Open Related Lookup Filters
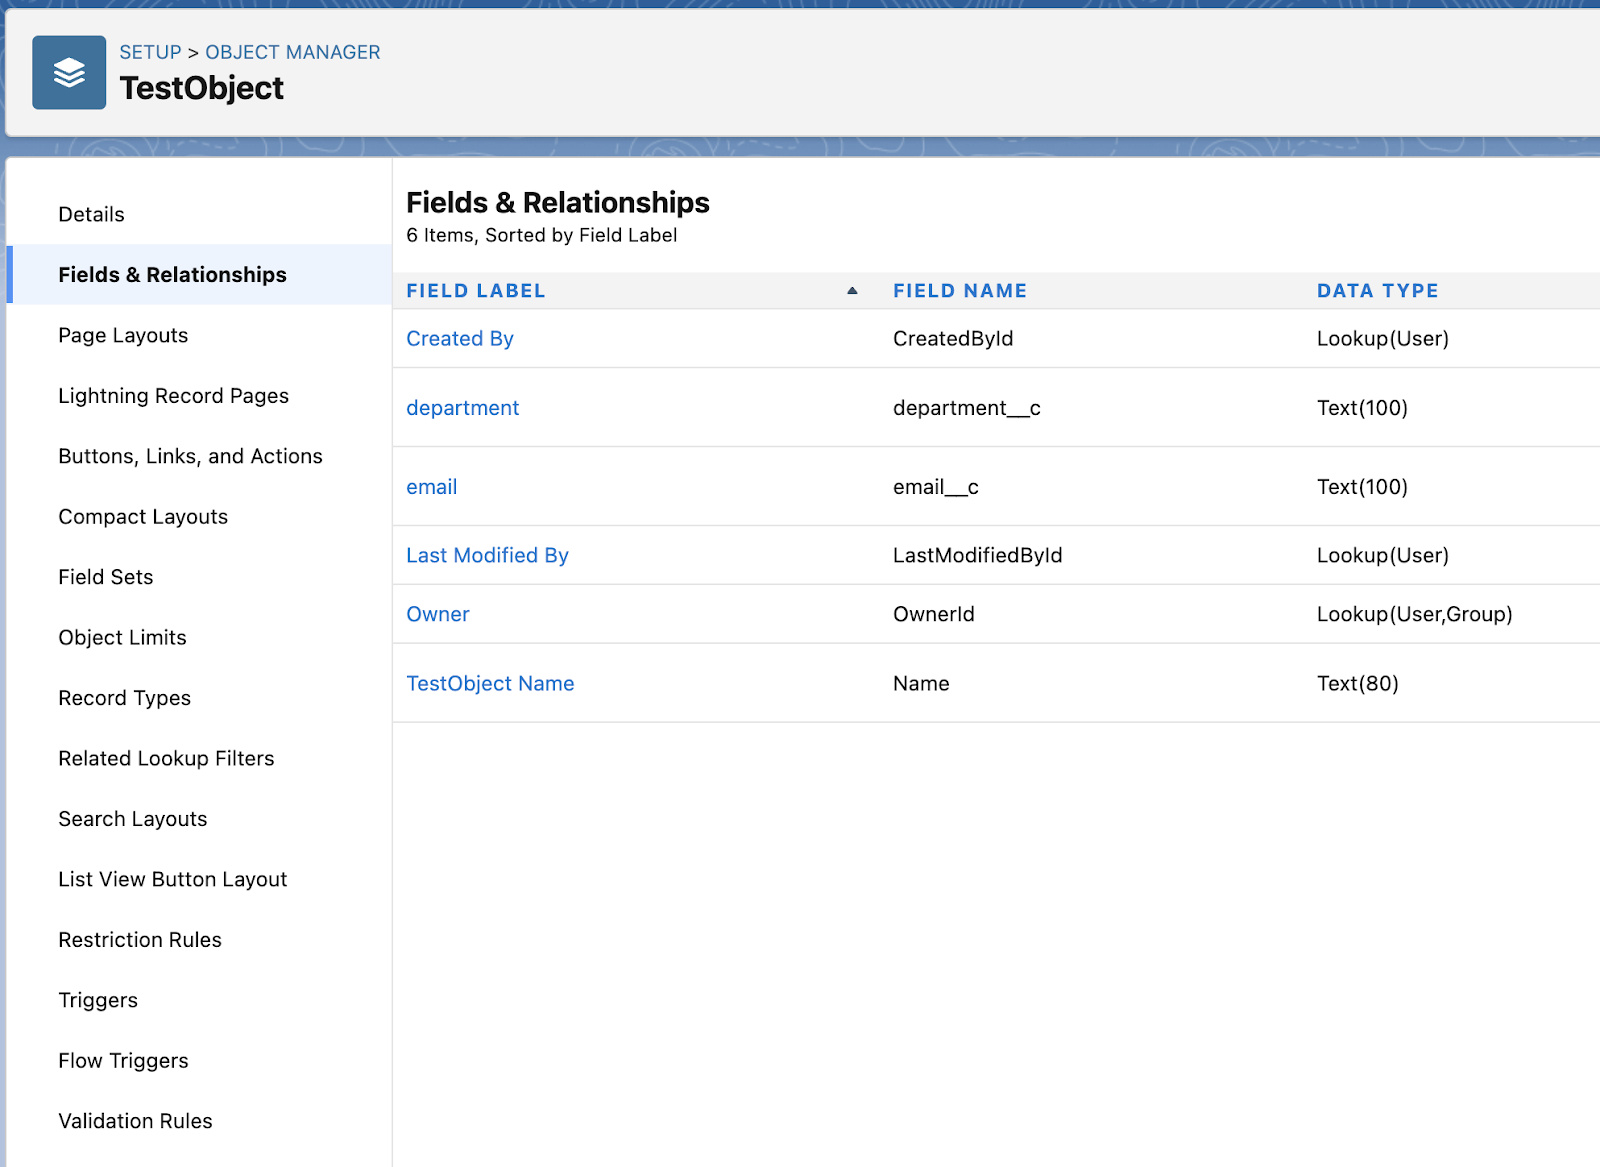This screenshot has height=1167, width=1600. click(x=166, y=758)
